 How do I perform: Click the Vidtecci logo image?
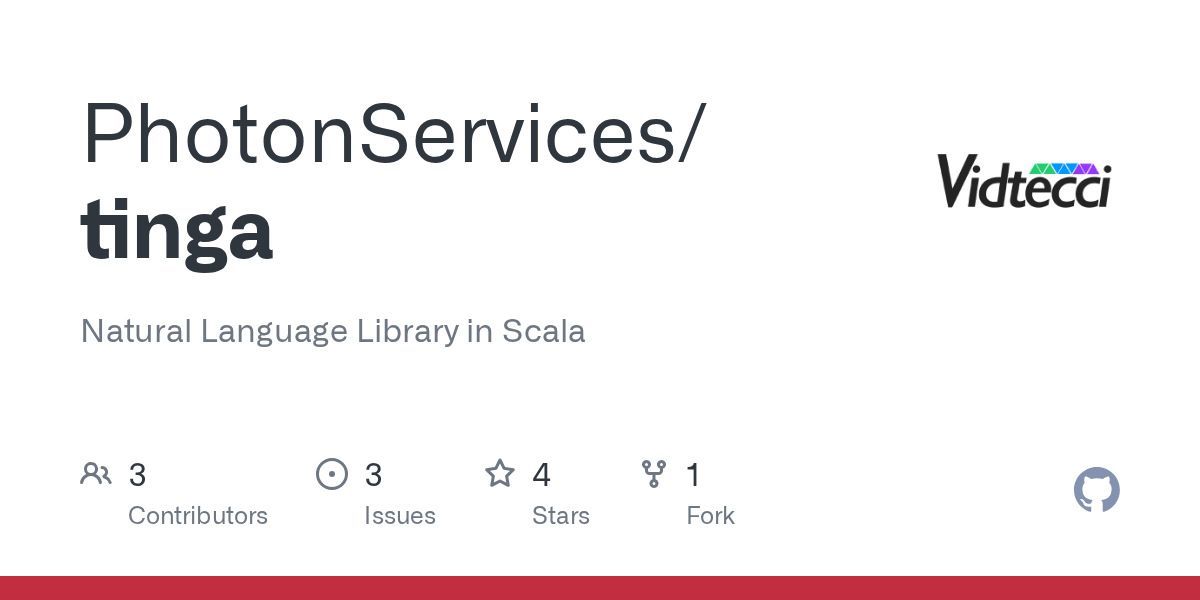(1024, 180)
